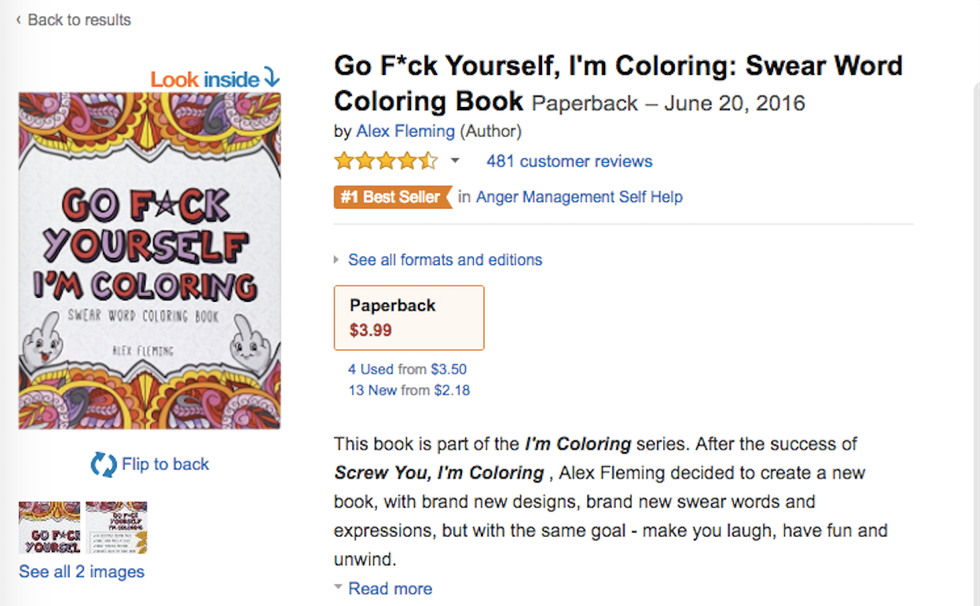The width and height of the screenshot is (980, 606).
Task: Click See all 2 images link
Action: point(82,572)
